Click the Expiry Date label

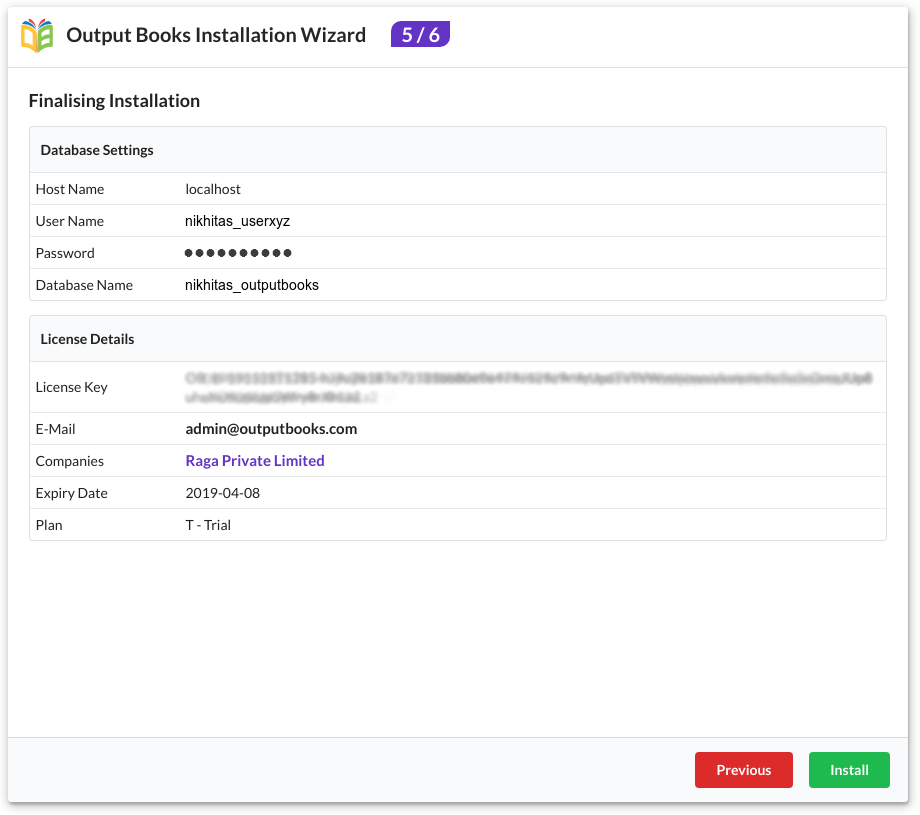72,493
